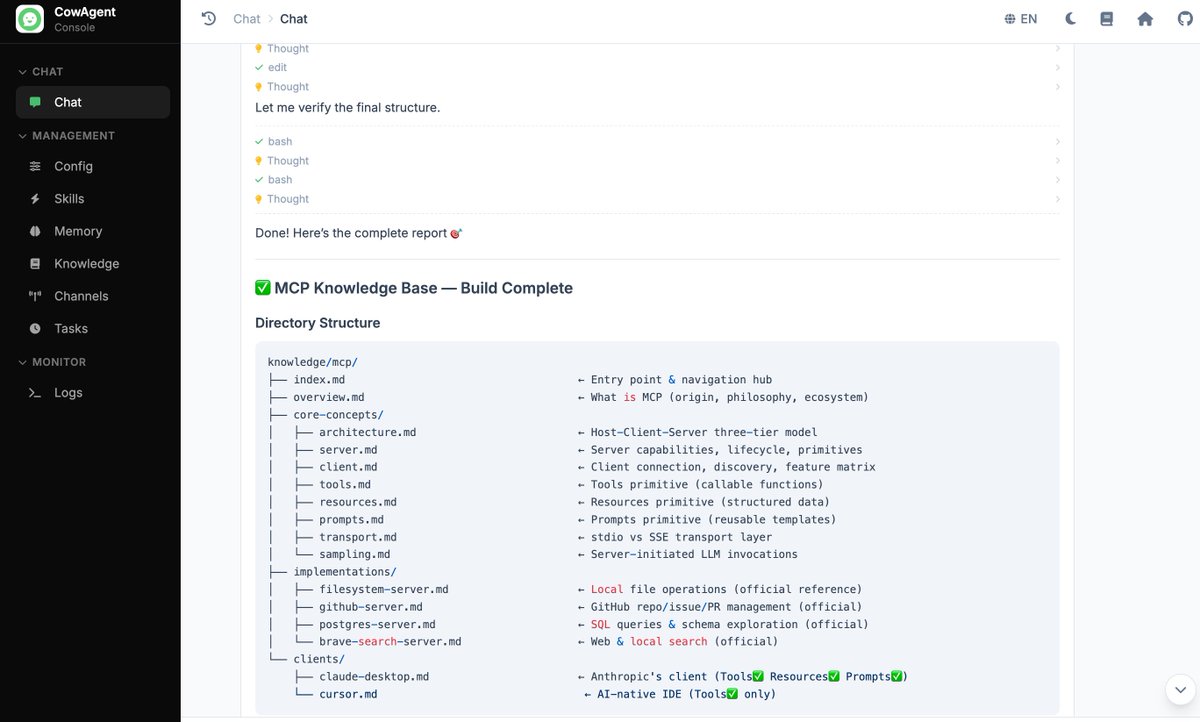Click 'brave-search-server.md' in the tree
Image resolution: width=1200 pixels, height=722 pixels.
pos(390,641)
